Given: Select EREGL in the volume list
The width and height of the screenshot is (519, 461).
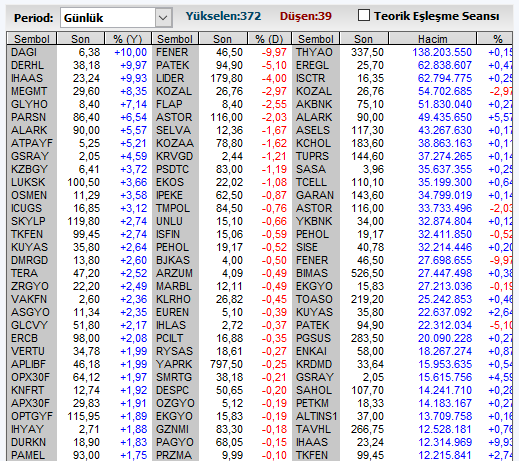Looking at the screenshot, I should click(313, 65).
